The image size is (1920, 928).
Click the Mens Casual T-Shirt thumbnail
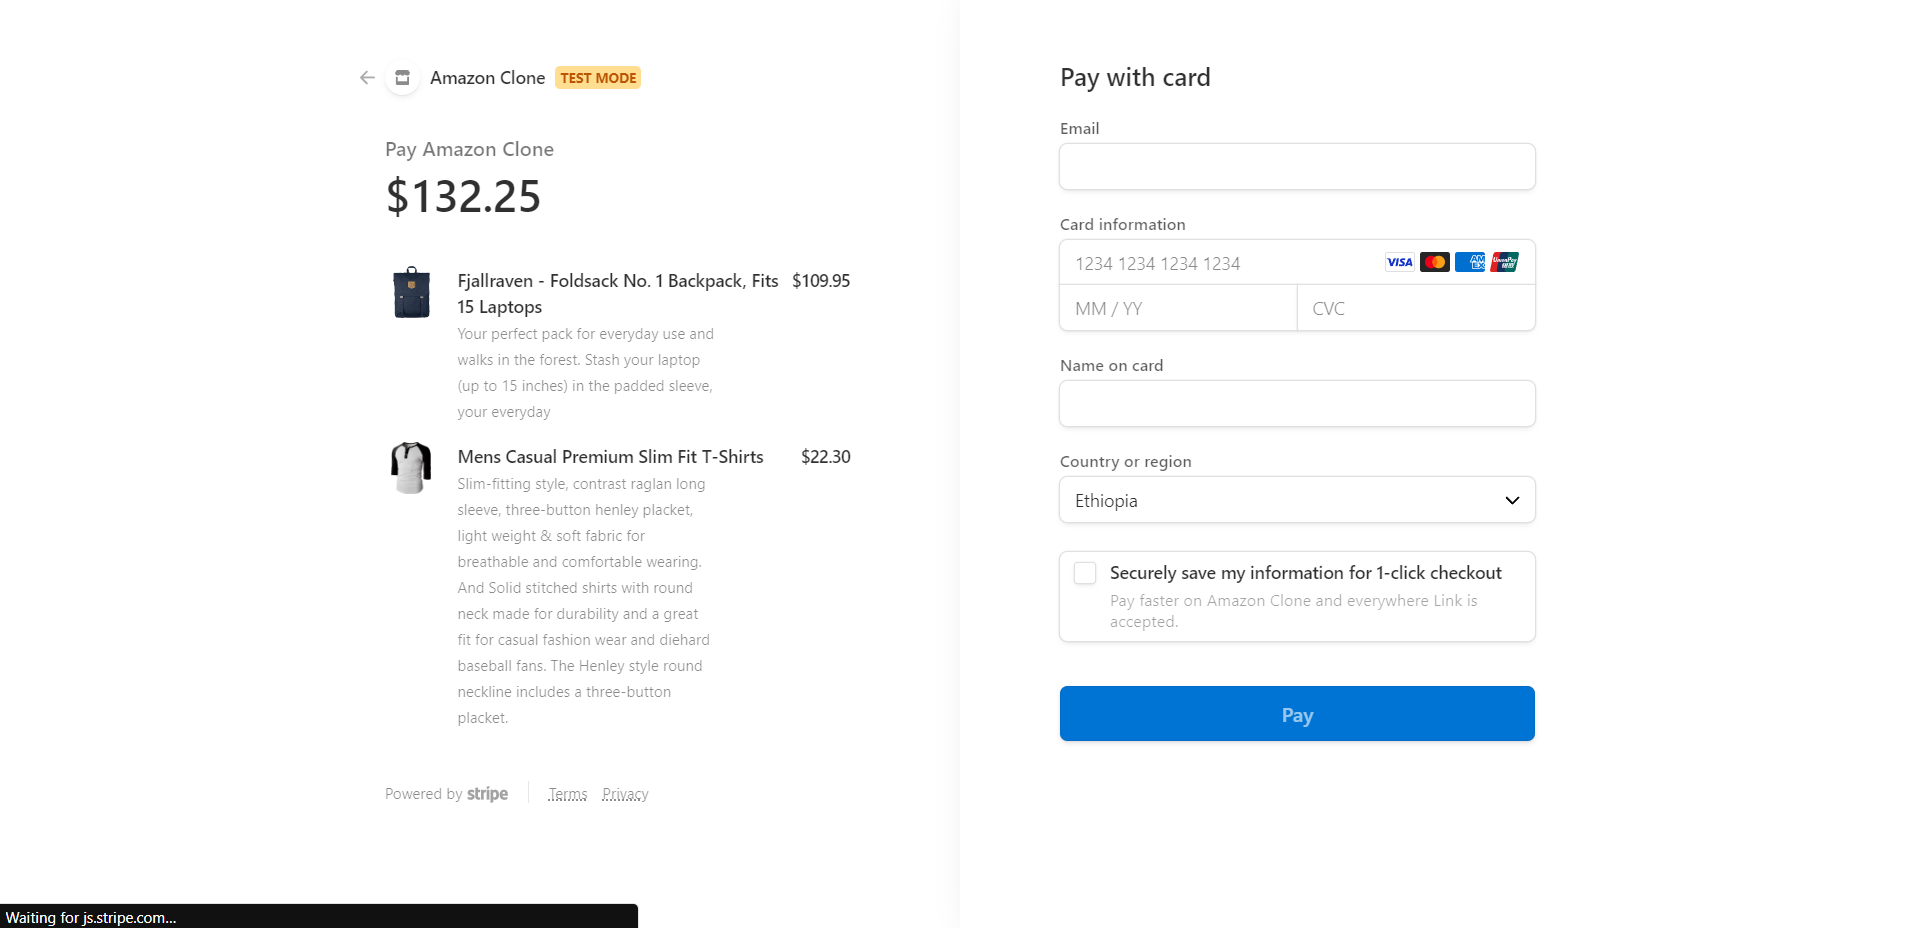(411, 468)
